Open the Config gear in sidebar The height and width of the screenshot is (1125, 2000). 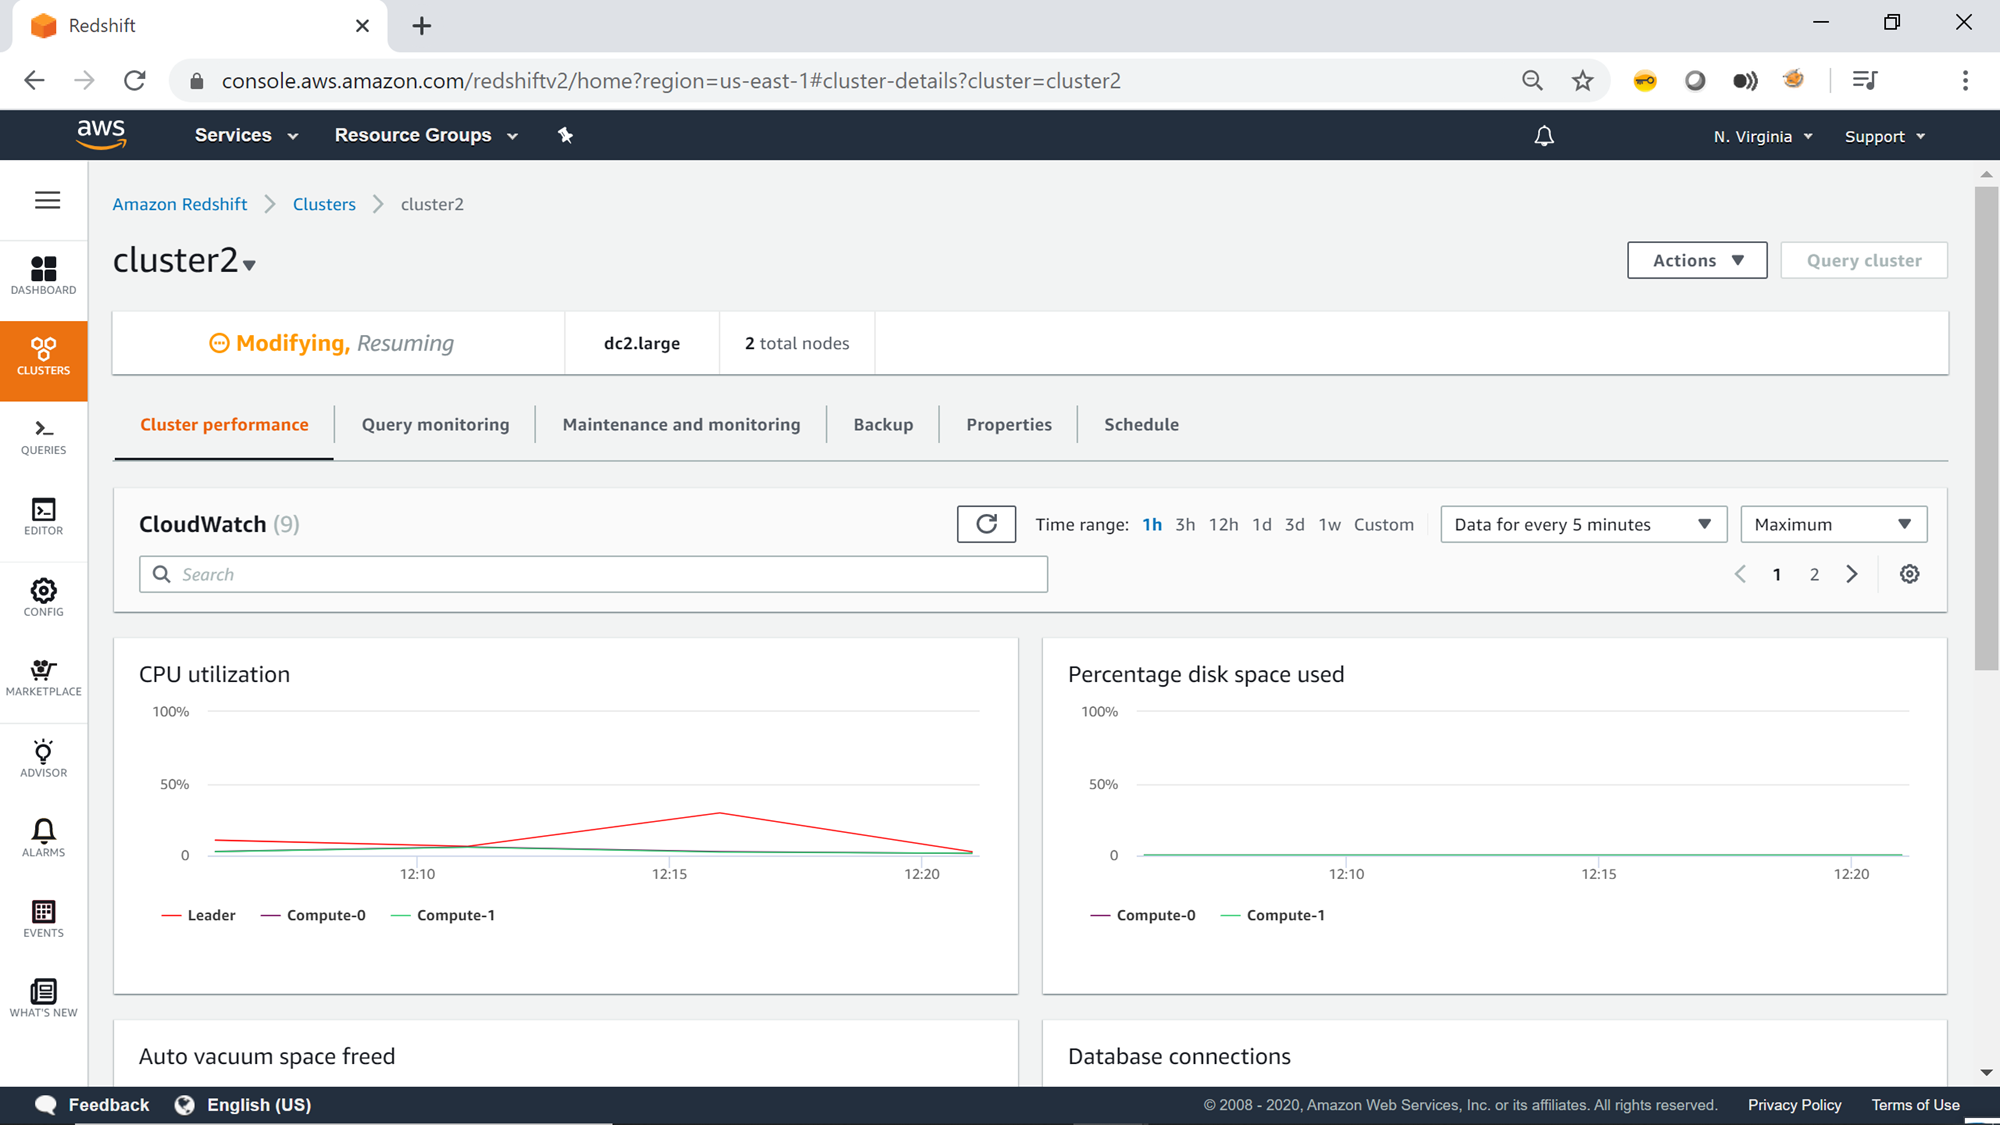point(43,597)
